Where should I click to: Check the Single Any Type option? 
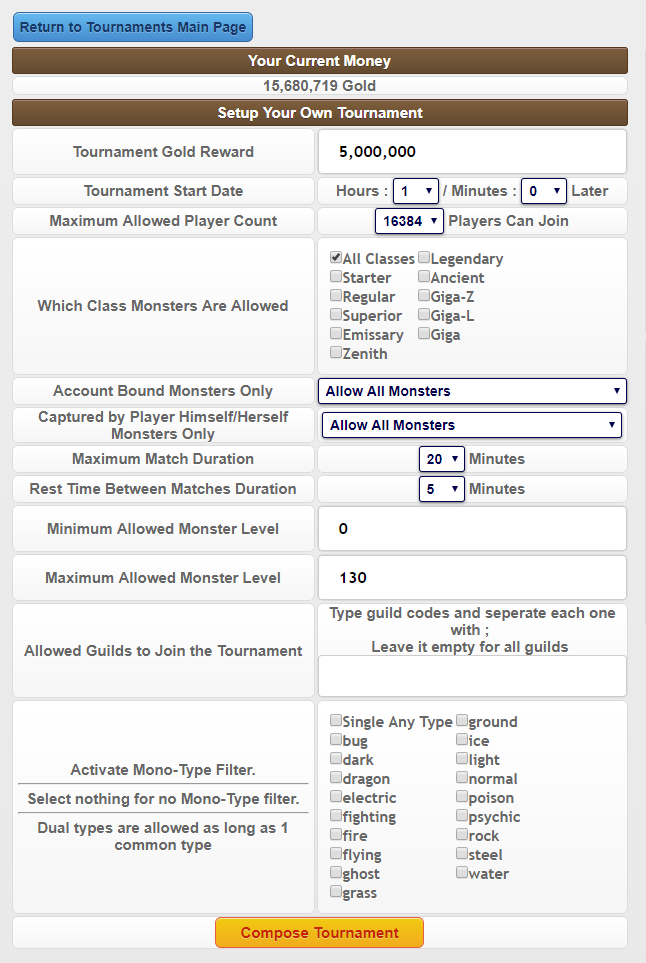point(336,721)
